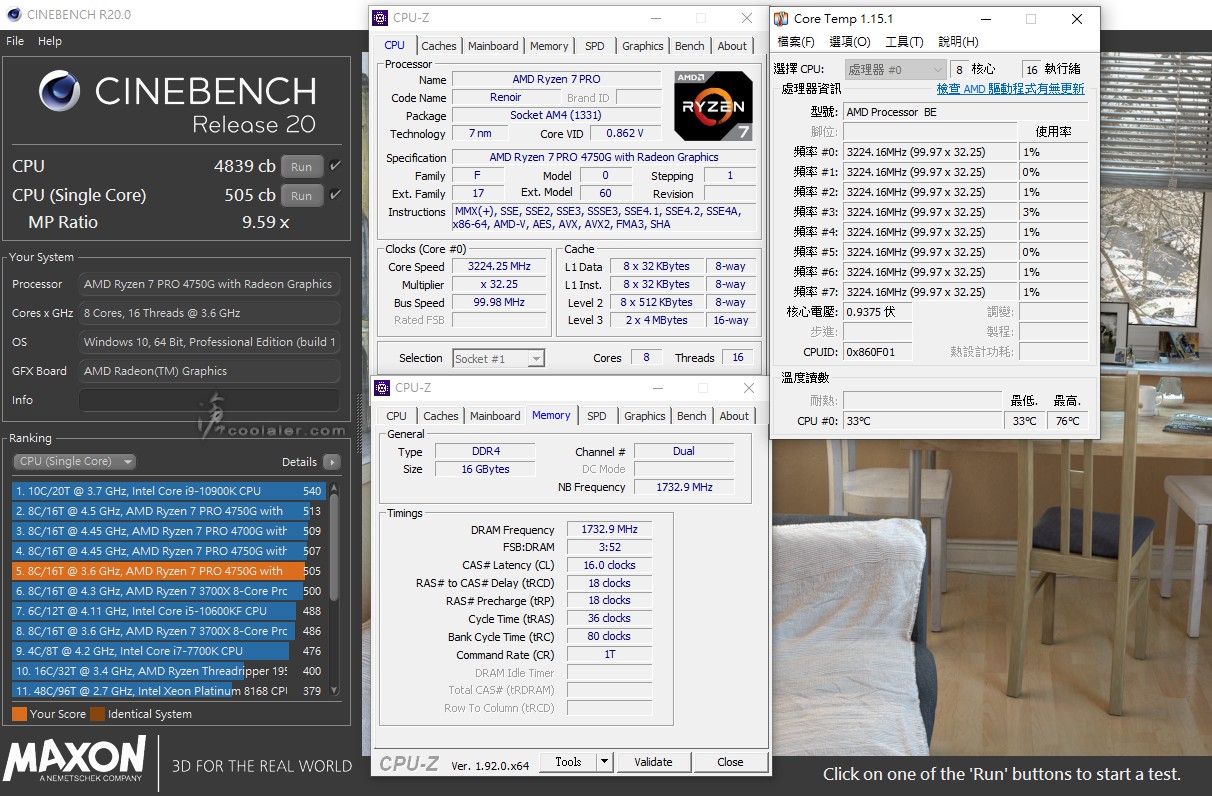Screen dimensions: 1212x796
Task: Open Graphics tab in CPU-Z memory window
Action: (x=644, y=416)
